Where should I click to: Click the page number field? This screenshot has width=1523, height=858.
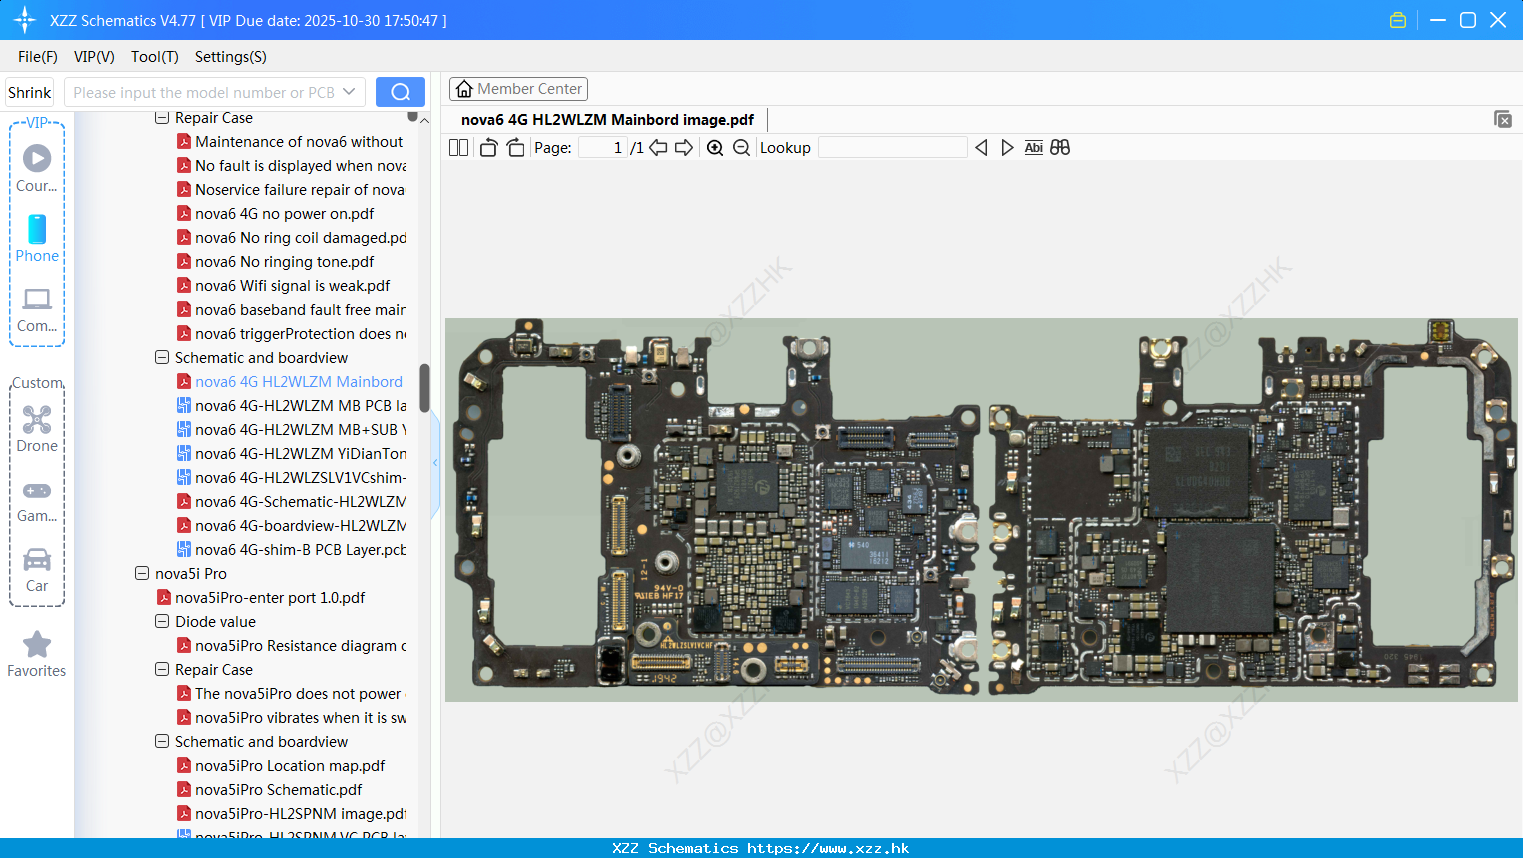point(603,147)
